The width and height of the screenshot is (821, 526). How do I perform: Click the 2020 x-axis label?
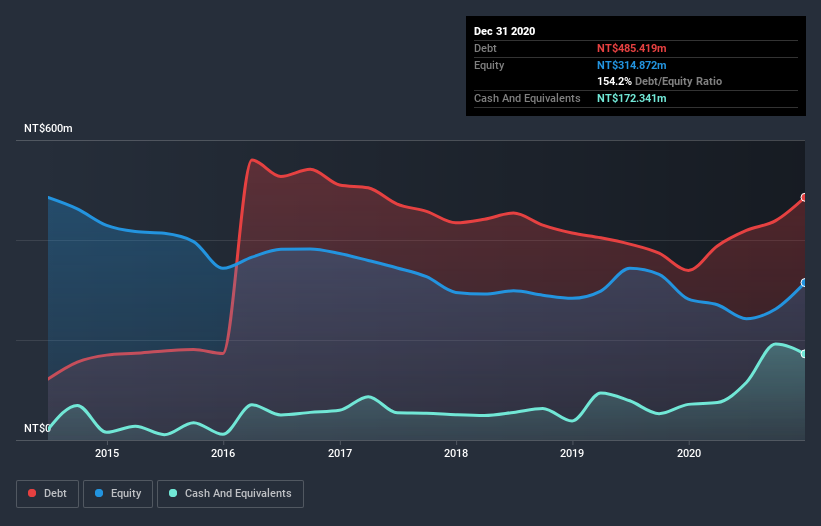(689, 453)
